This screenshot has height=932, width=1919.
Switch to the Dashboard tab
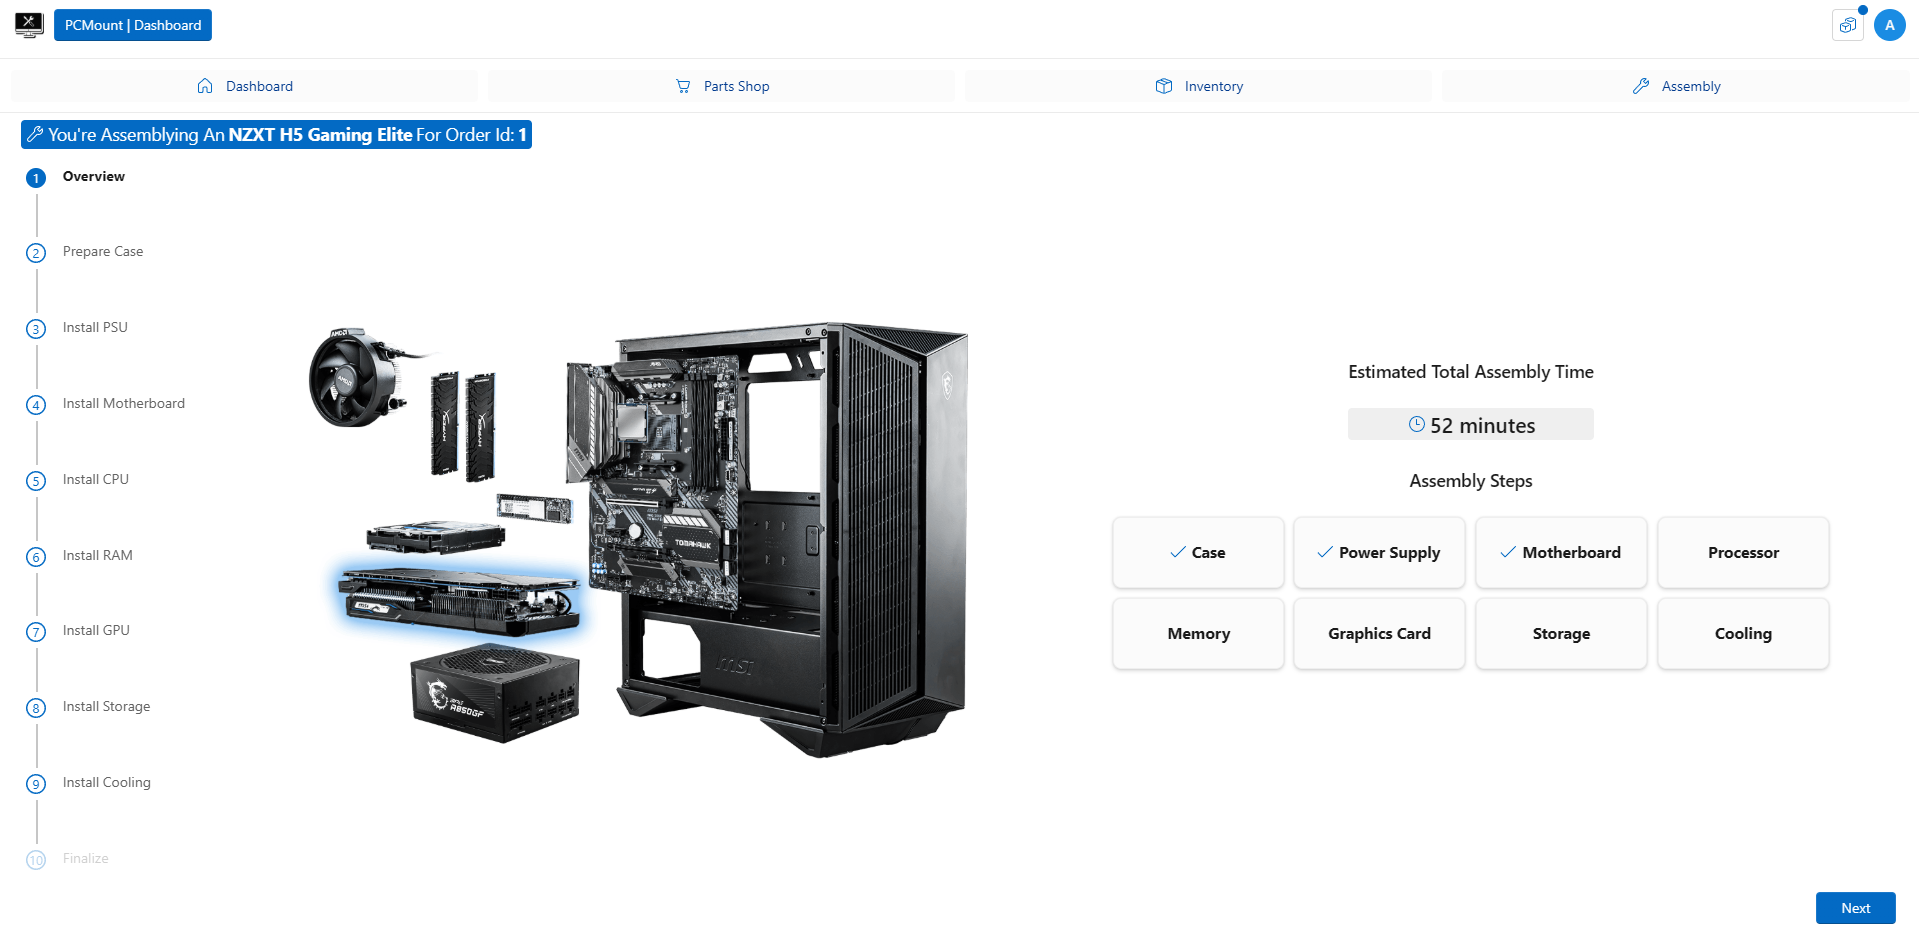click(x=244, y=86)
